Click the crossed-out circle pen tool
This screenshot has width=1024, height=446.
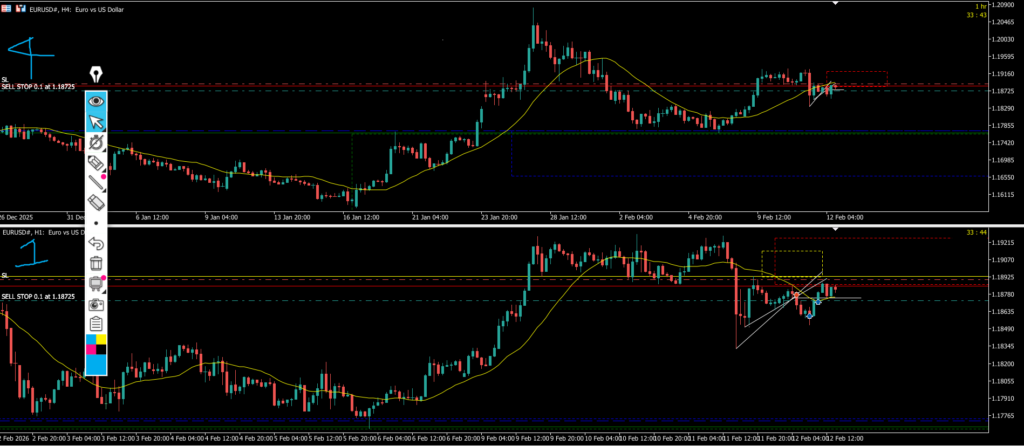tap(96, 143)
